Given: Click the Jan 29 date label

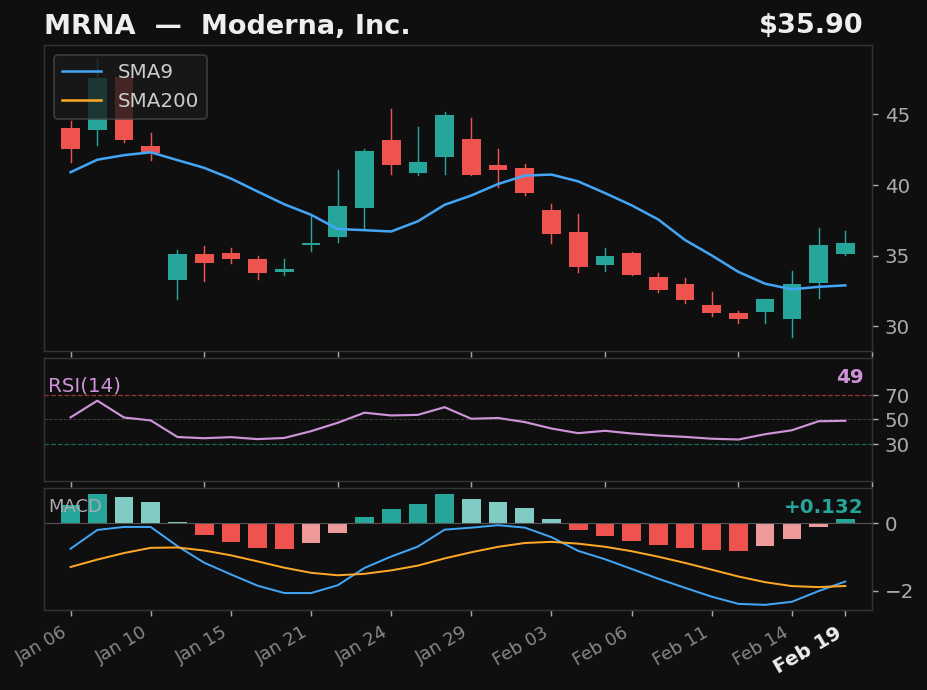Looking at the screenshot, I should click(440, 645).
